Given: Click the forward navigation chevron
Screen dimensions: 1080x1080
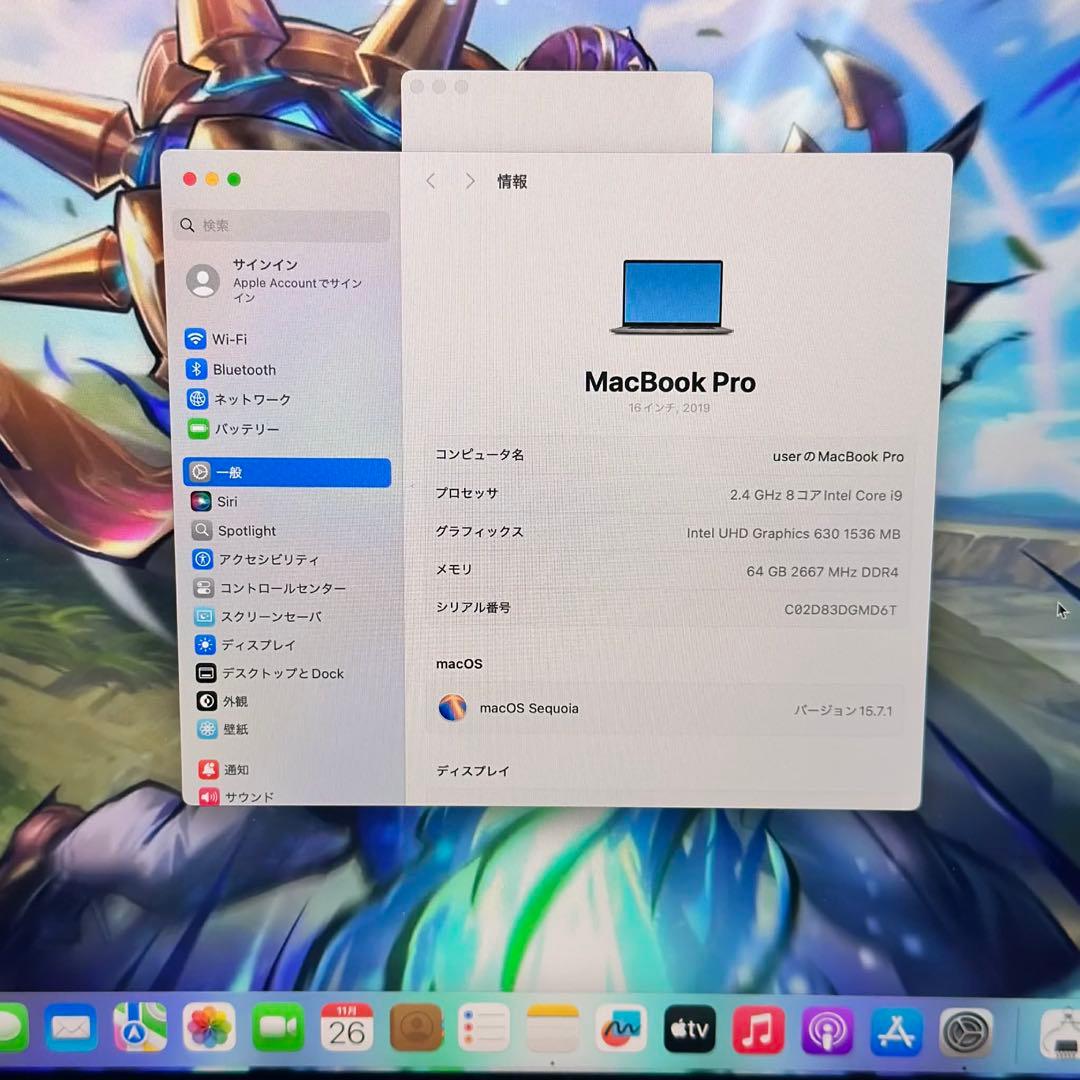Looking at the screenshot, I should pyautogui.click(x=469, y=181).
